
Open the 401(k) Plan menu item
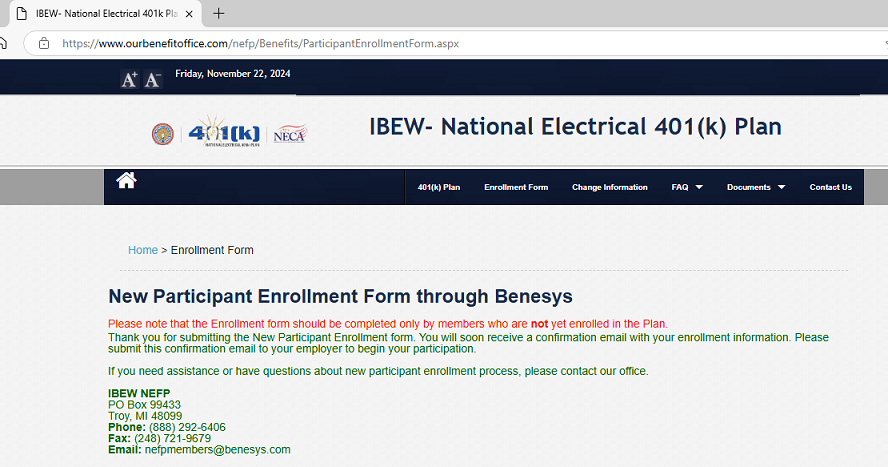[x=439, y=187]
